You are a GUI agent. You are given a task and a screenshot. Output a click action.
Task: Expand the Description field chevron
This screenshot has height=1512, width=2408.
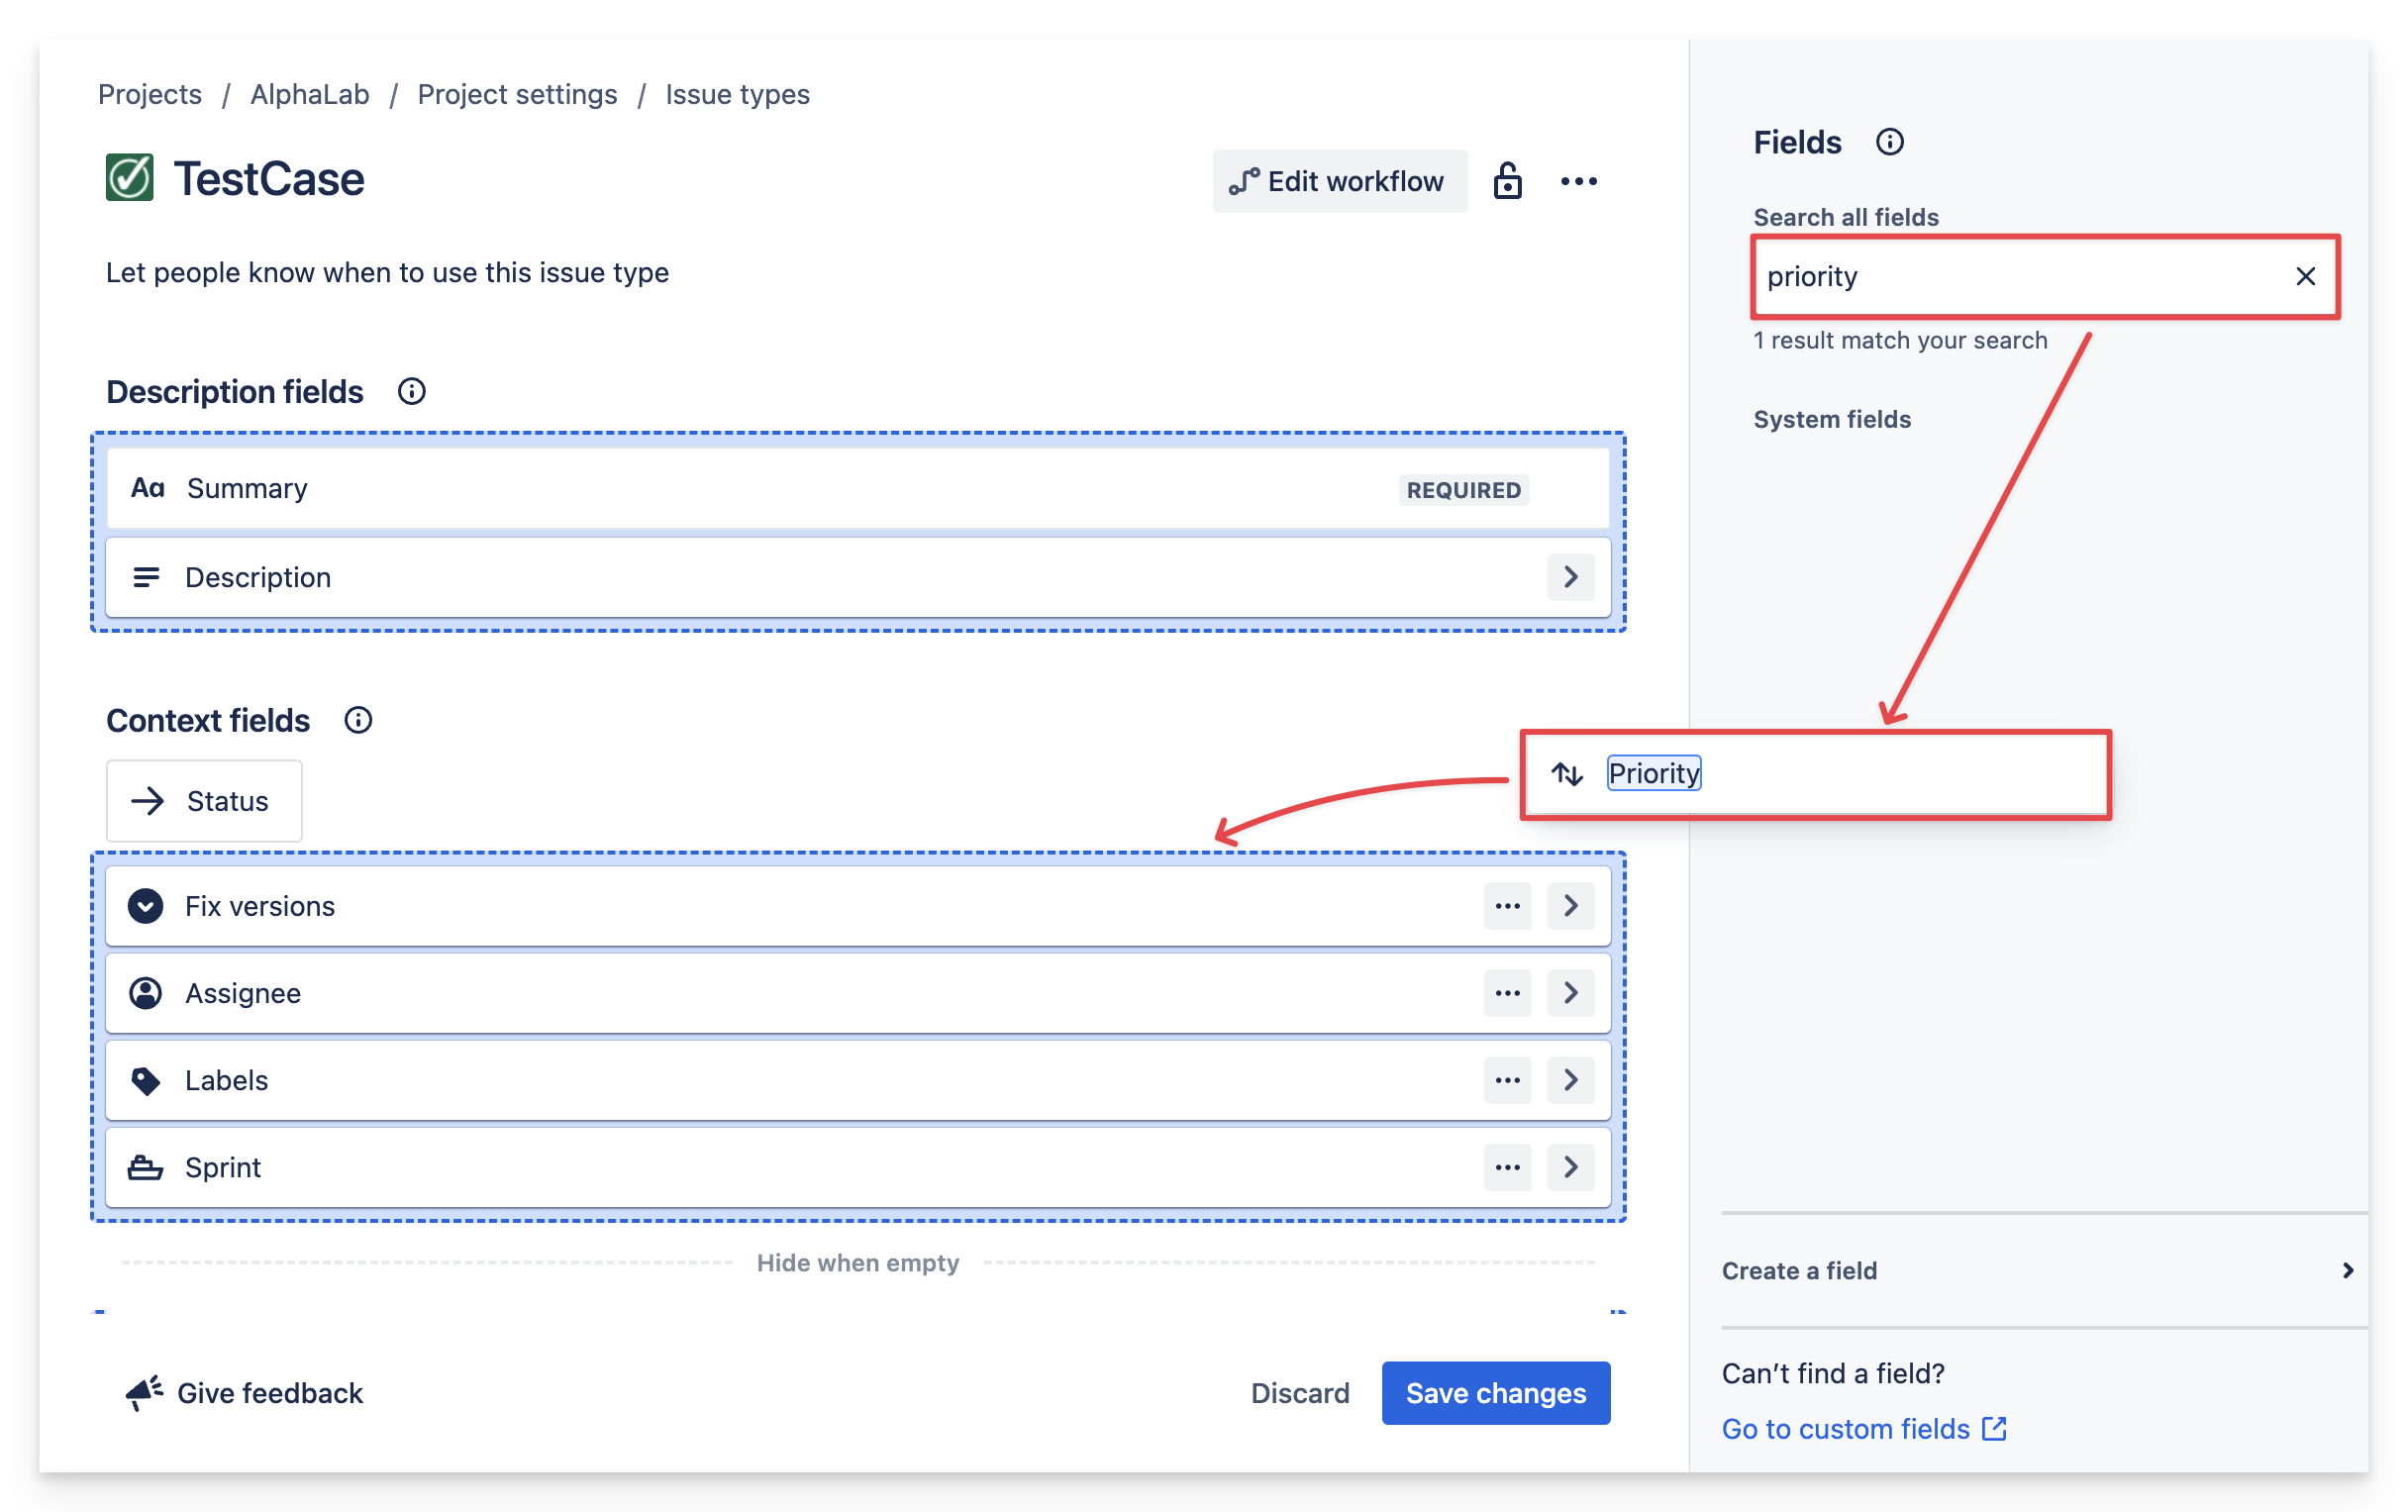coord(1570,577)
